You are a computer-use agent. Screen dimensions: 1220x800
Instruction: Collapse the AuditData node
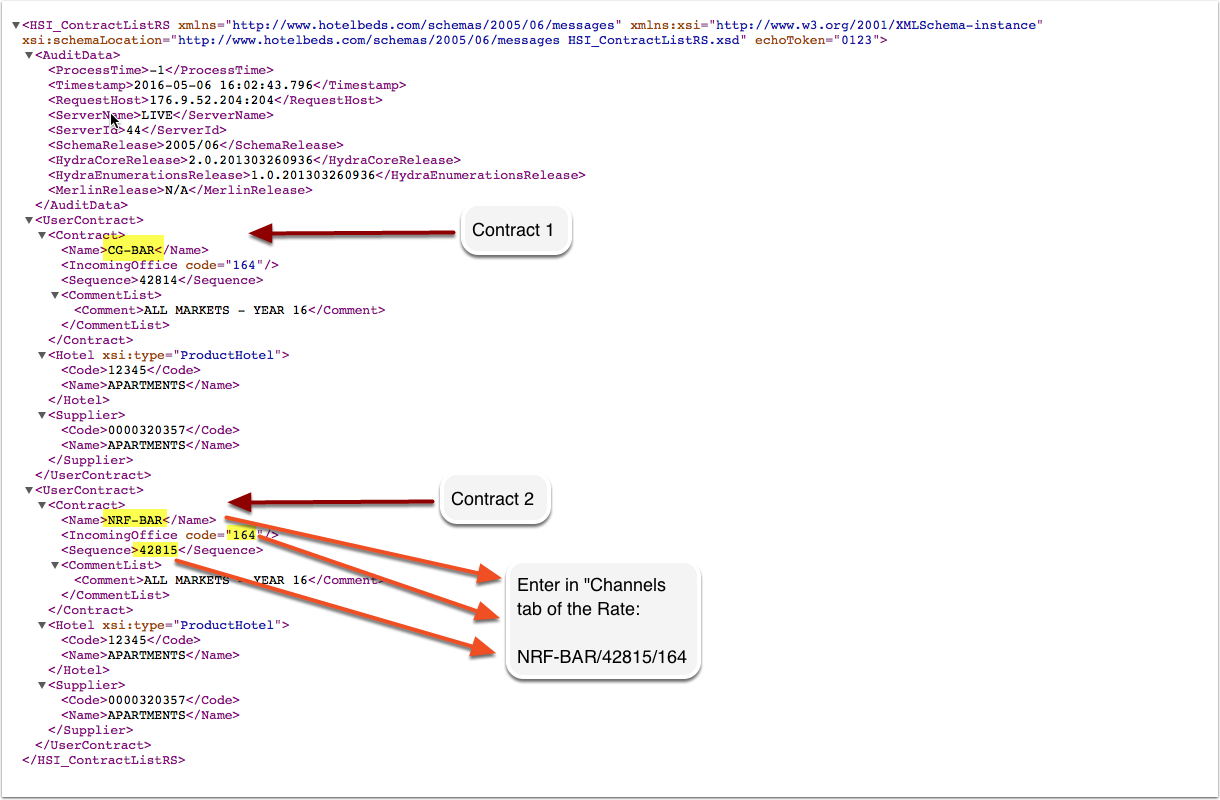[x=30, y=55]
